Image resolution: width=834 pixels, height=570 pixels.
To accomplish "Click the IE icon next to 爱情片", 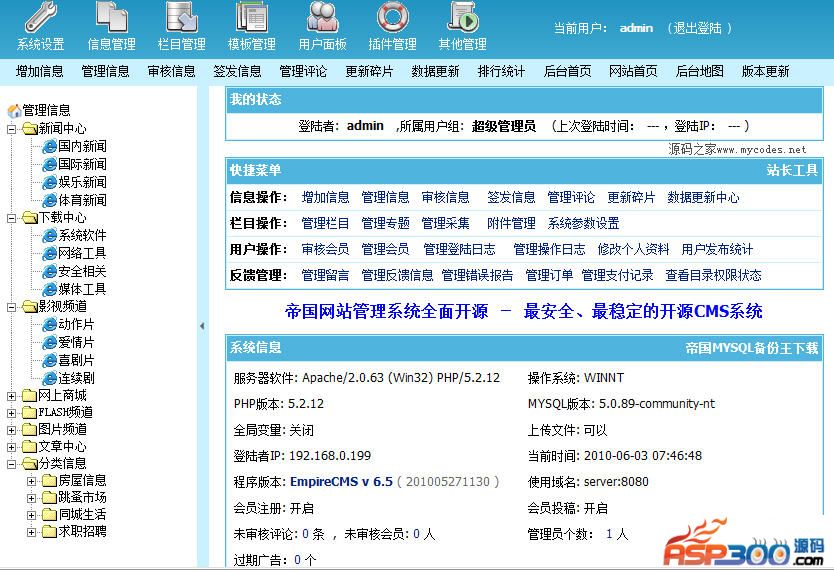I will [x=49, y=342].
